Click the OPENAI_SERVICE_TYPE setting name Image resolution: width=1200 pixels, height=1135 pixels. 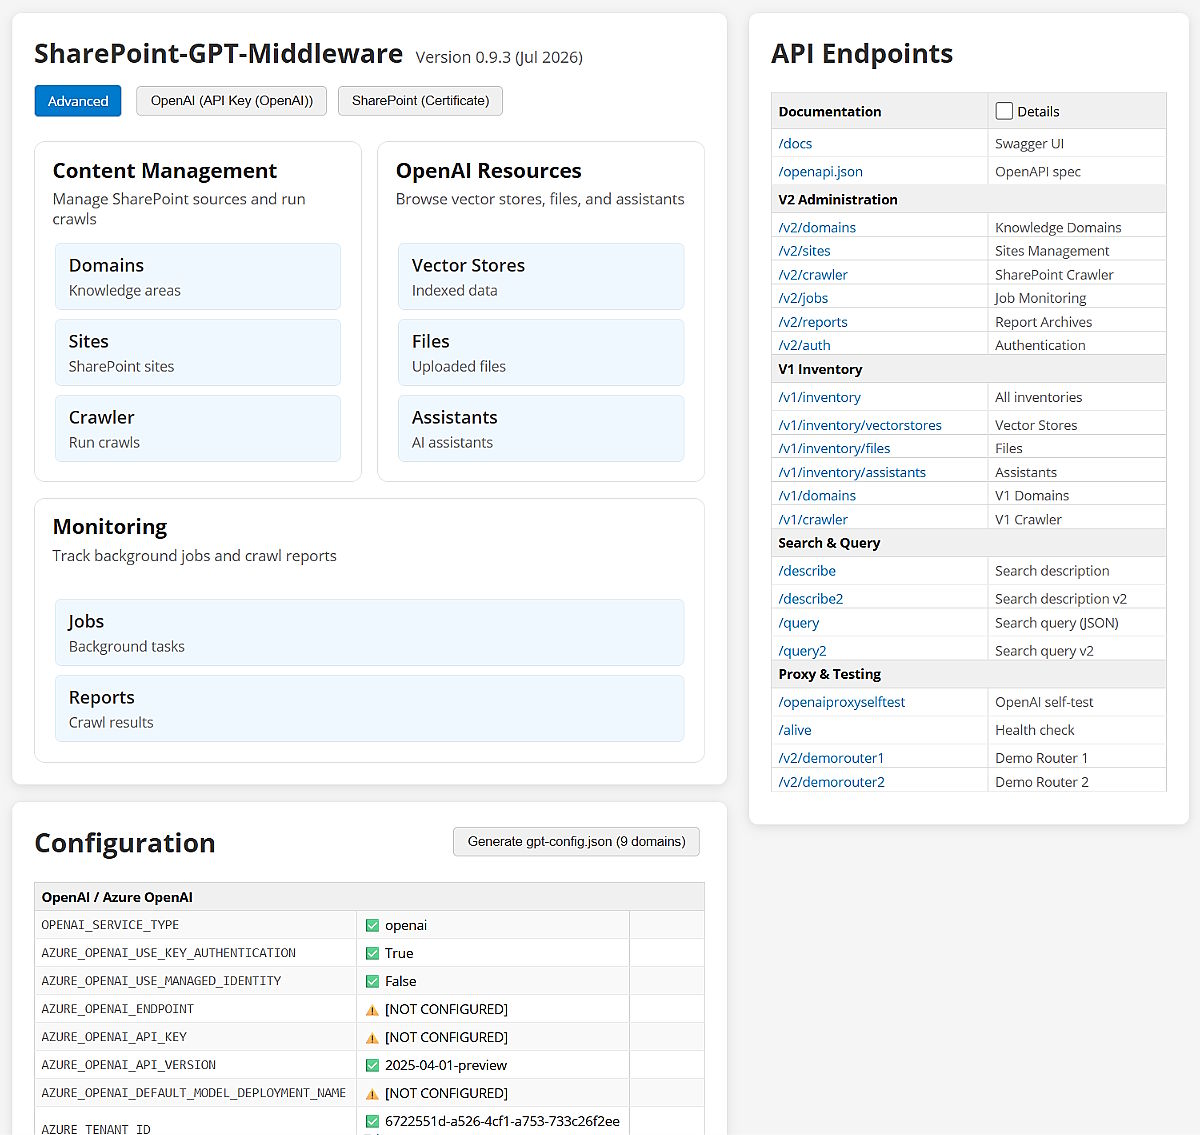pyautogui.click(x=110, y=925)
